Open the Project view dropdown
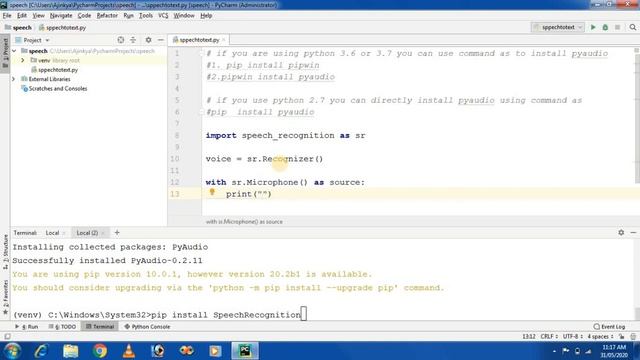Screen dimensions: 640x360 click(33, 40)
